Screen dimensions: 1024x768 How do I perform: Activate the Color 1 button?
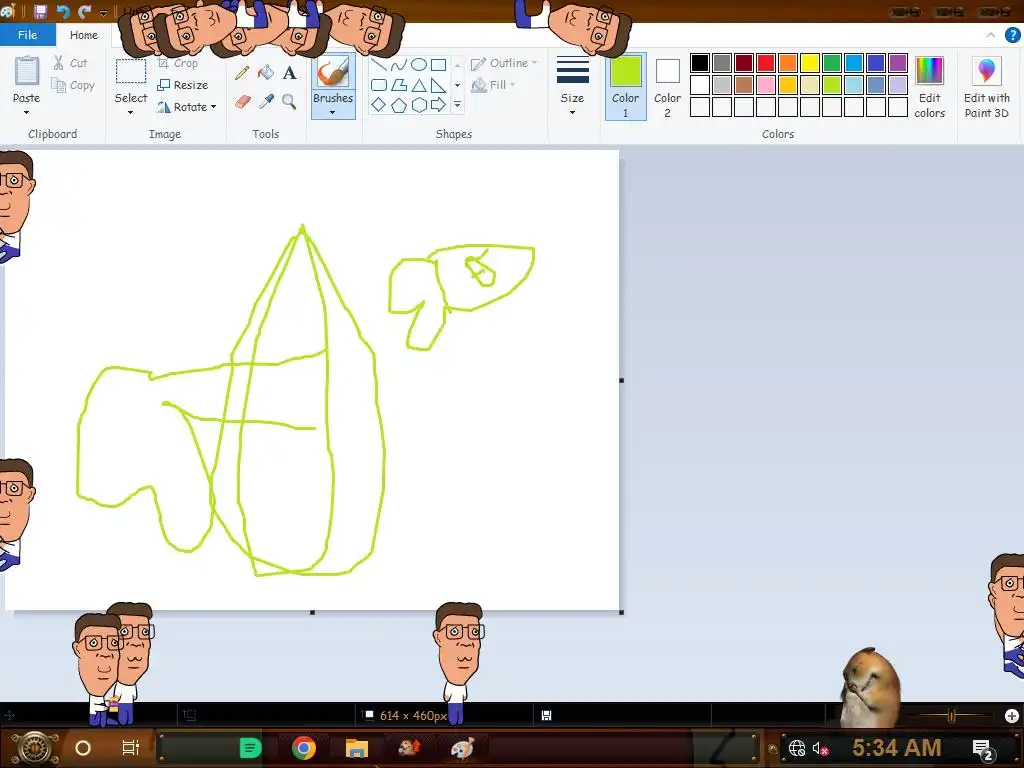[625, 86]
